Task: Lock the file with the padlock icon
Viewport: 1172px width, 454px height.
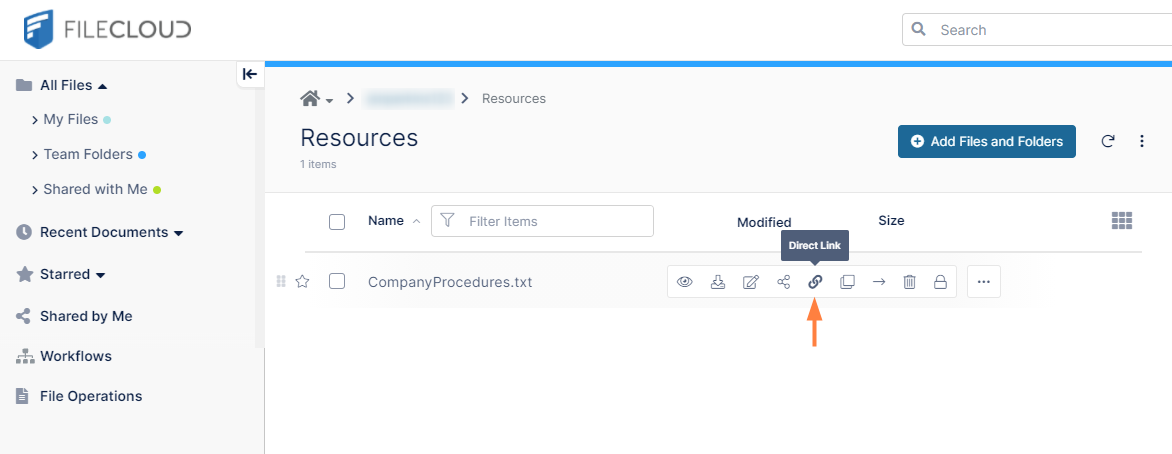Action: pos(940,282)
